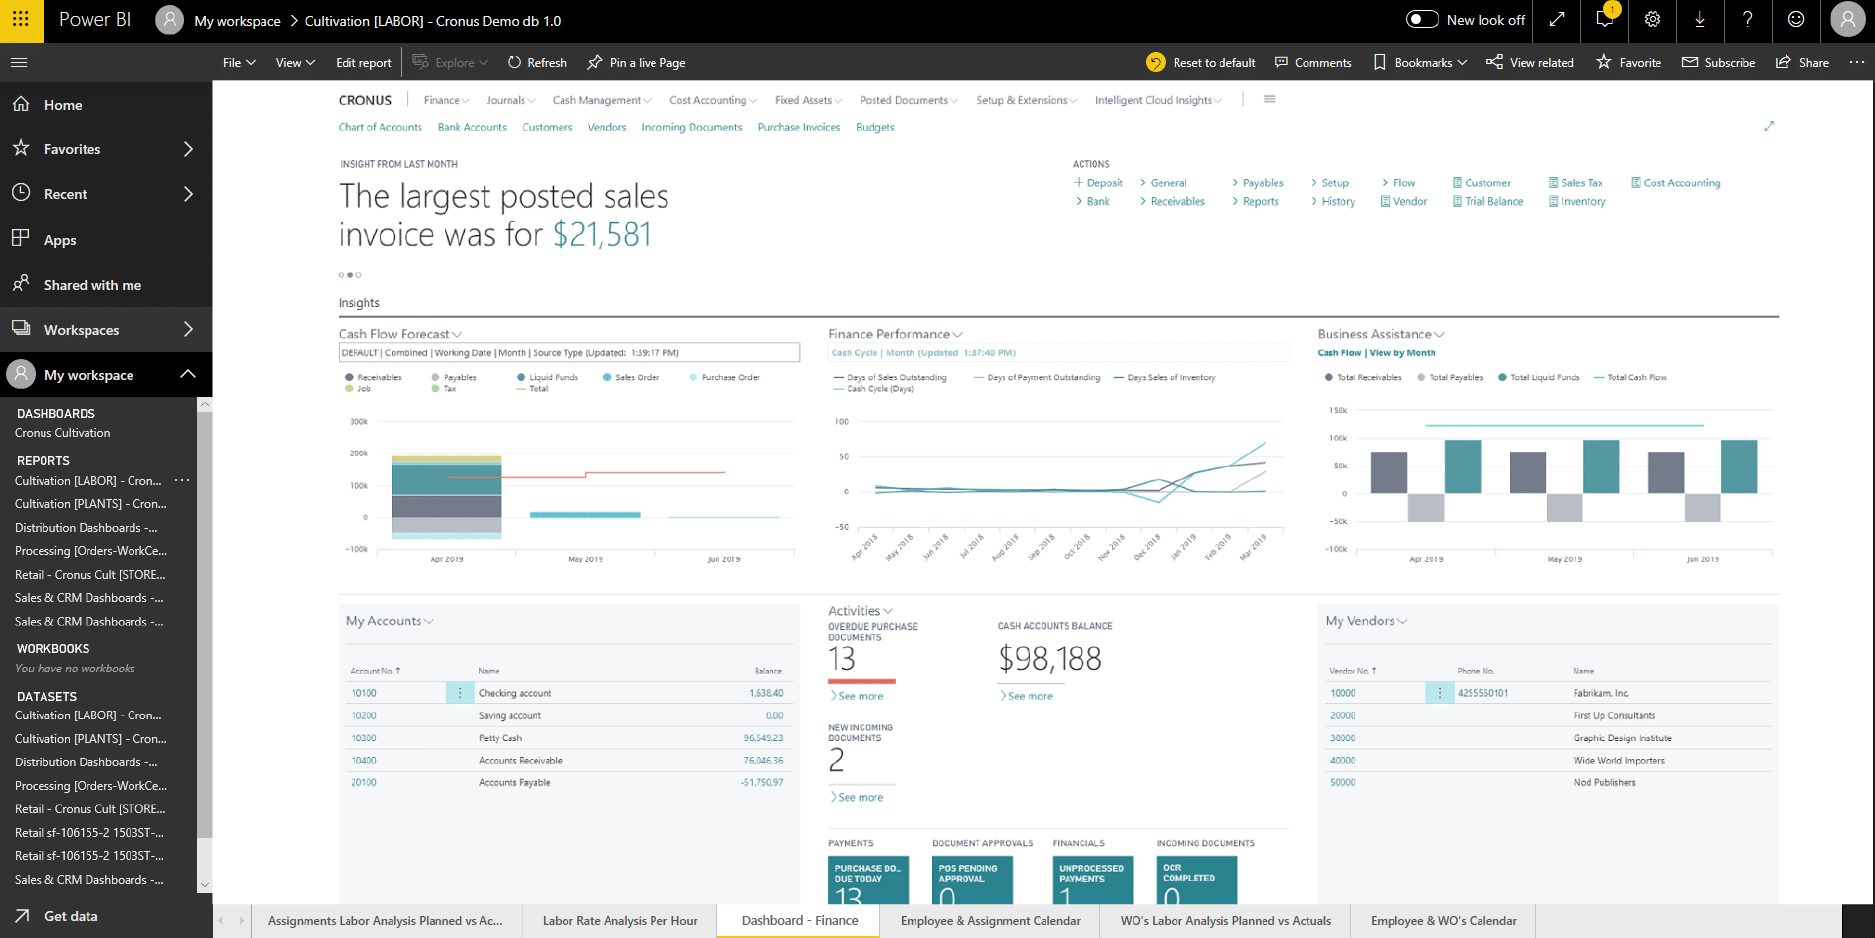The width and height of the screenshot is (1875, 938).
Task: Open Shared with me
Action: pos(90,284)
